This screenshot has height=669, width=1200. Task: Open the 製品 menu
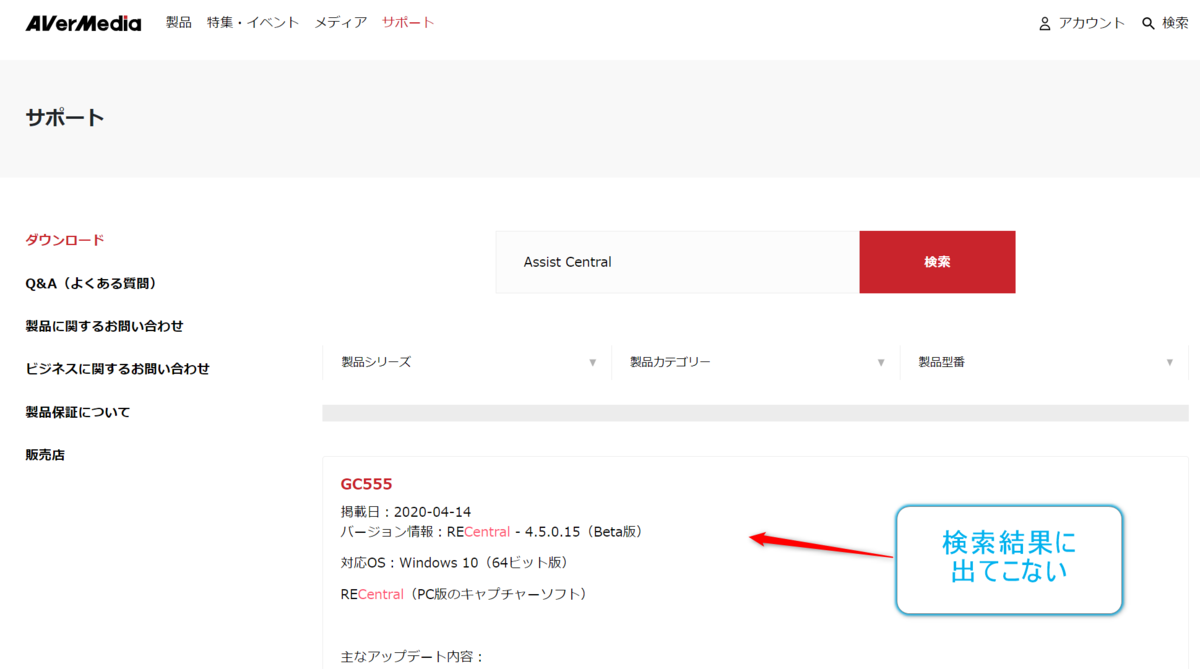[179, 22]
